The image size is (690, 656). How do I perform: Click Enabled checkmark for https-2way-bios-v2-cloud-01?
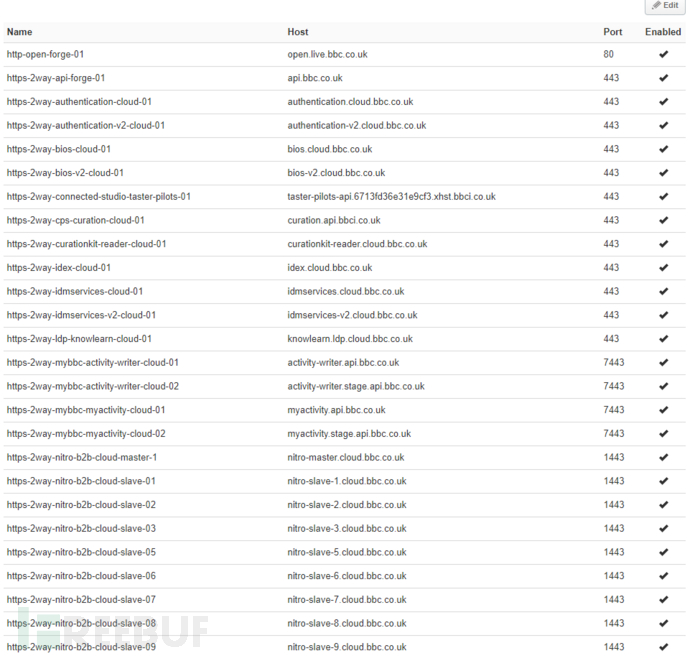[x=664, y=173]
